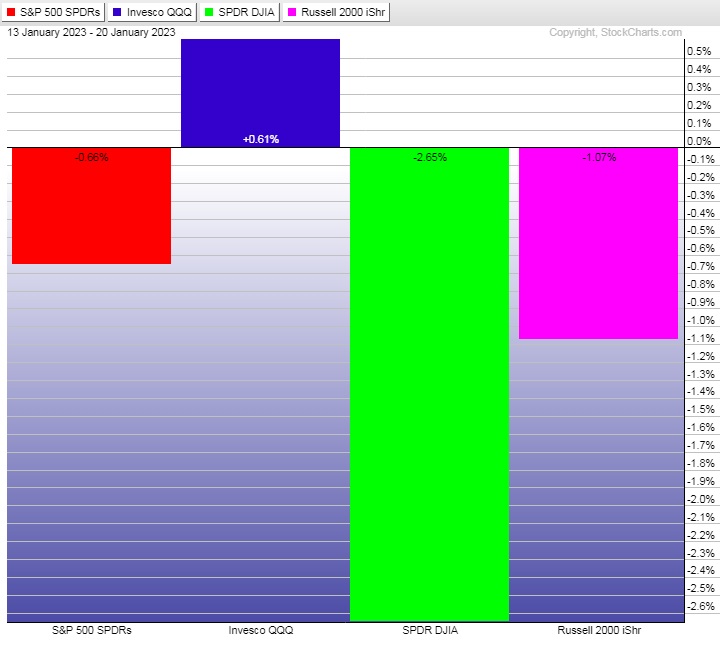Click the -2.6% y-axis tick label
Viewport: 720px width, 645px height.
tap(701, 606)
